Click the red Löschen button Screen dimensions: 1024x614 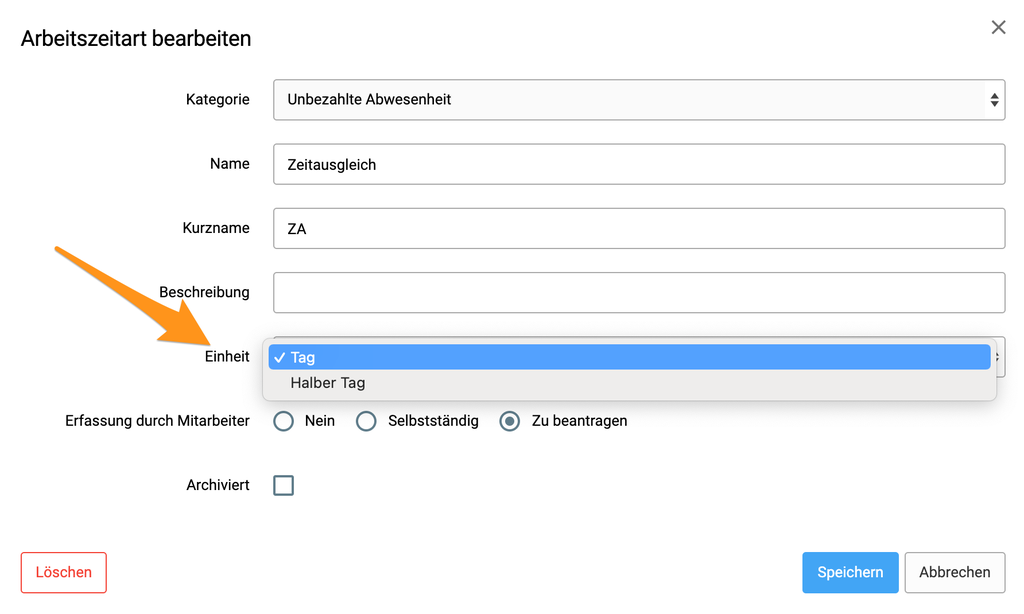click(x=63, y=573)
